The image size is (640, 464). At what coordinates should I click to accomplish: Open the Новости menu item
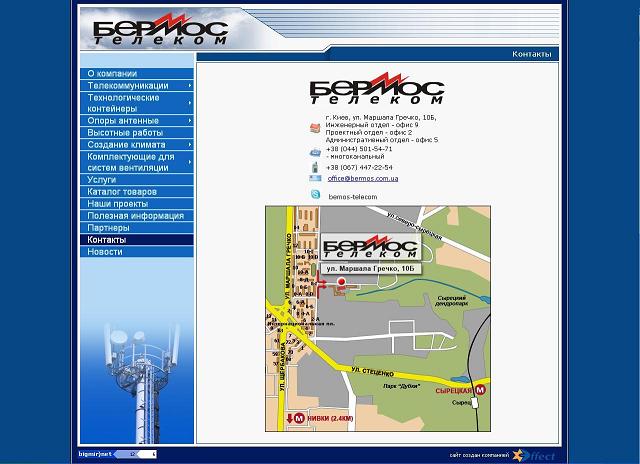(137, 251)
